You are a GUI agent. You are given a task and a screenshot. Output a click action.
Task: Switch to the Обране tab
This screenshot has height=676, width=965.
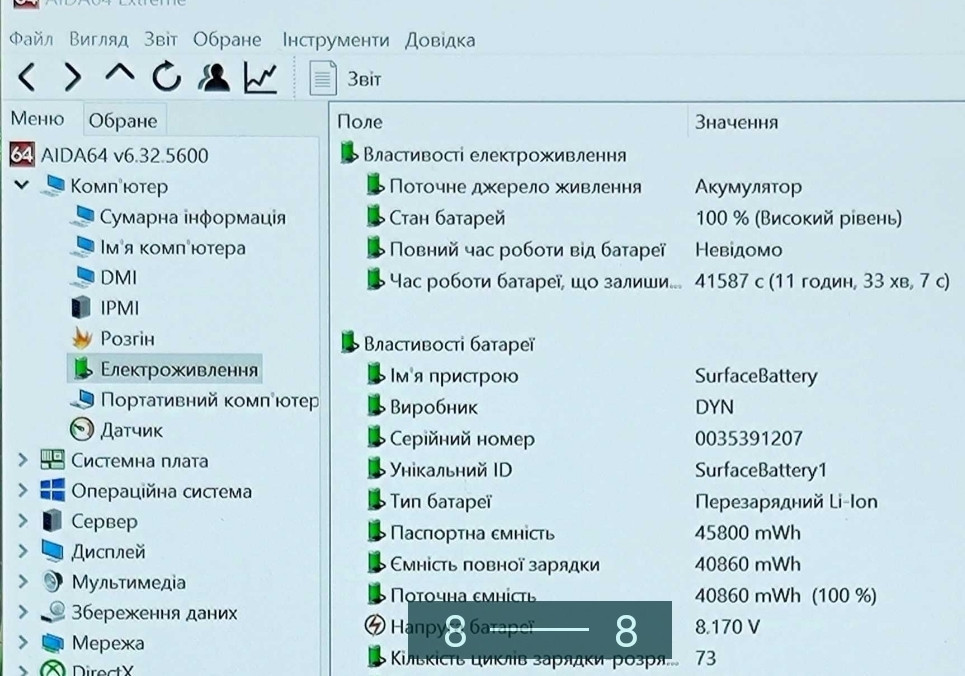pos(123,121)
